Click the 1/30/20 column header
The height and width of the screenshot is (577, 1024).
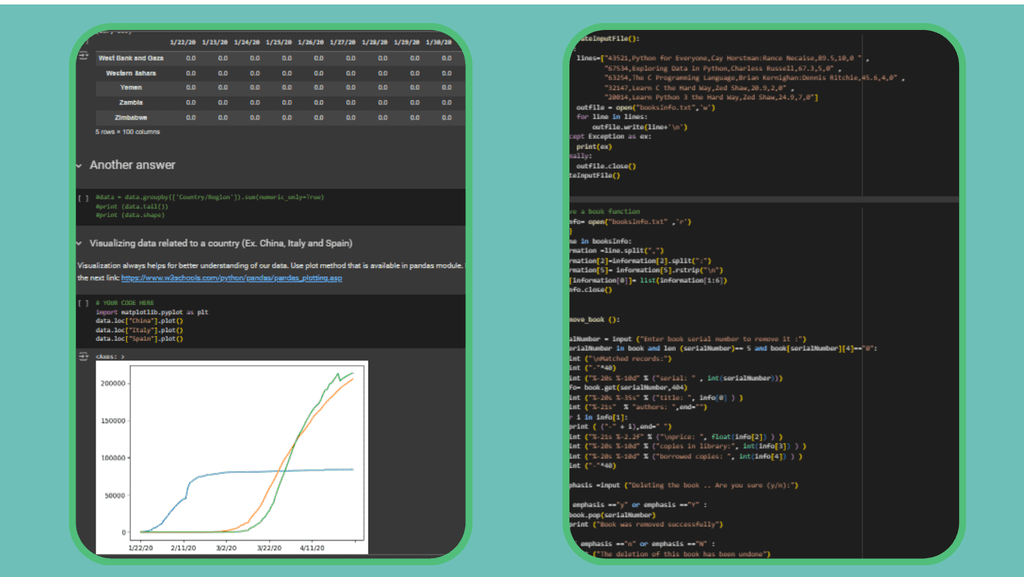click(439, 42)
